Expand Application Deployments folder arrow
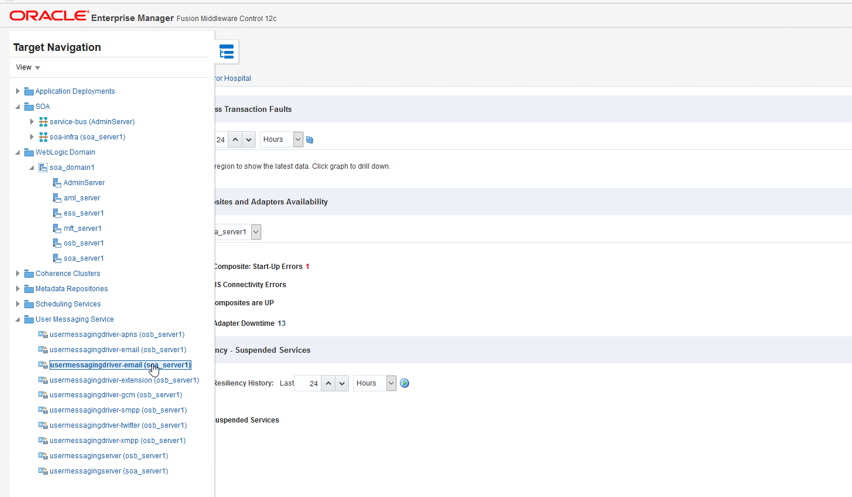This screenshot has height=497, width=852. (x=17, y=91)
